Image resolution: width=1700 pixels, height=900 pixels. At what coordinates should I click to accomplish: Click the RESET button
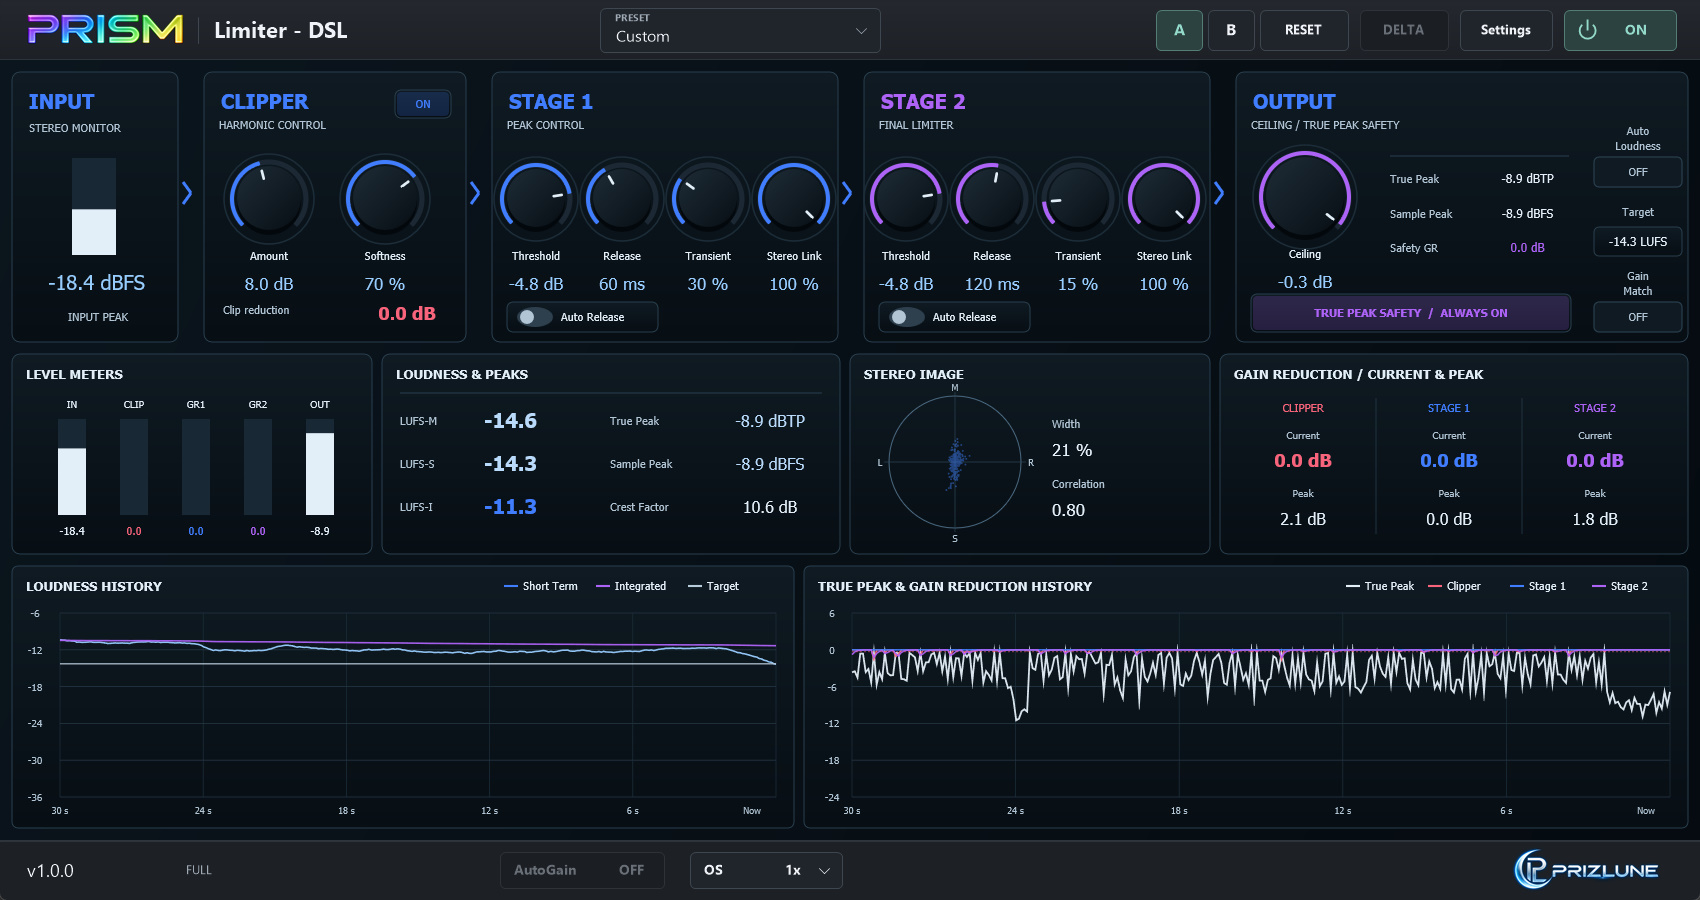[x=1304, y=30]
